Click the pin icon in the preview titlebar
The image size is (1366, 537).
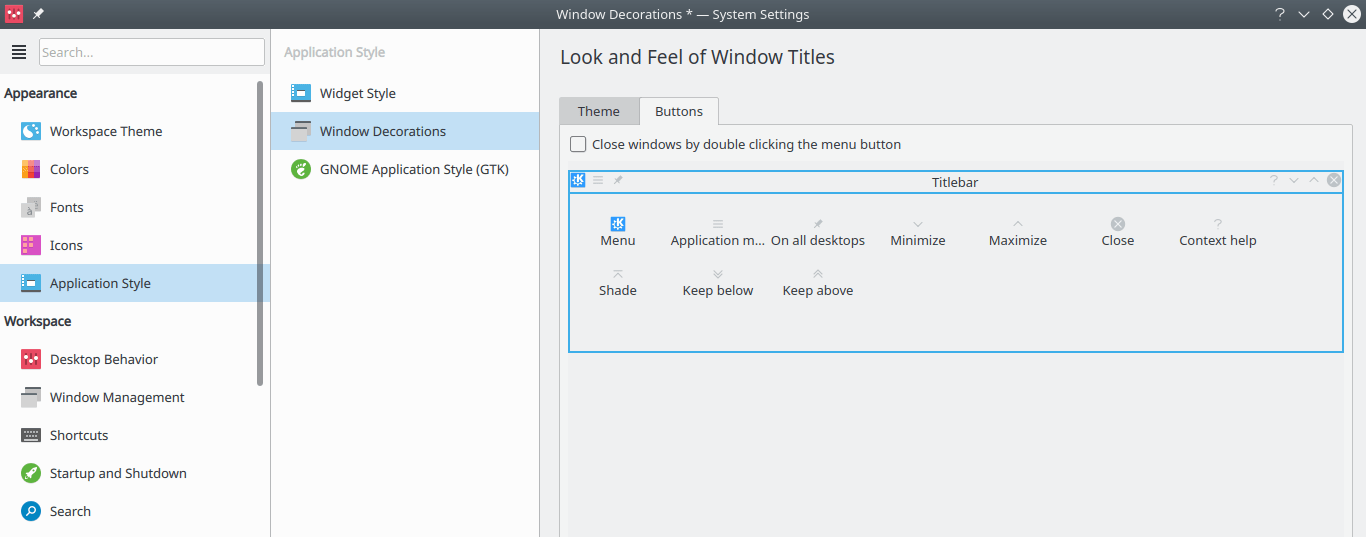(618, 180)
